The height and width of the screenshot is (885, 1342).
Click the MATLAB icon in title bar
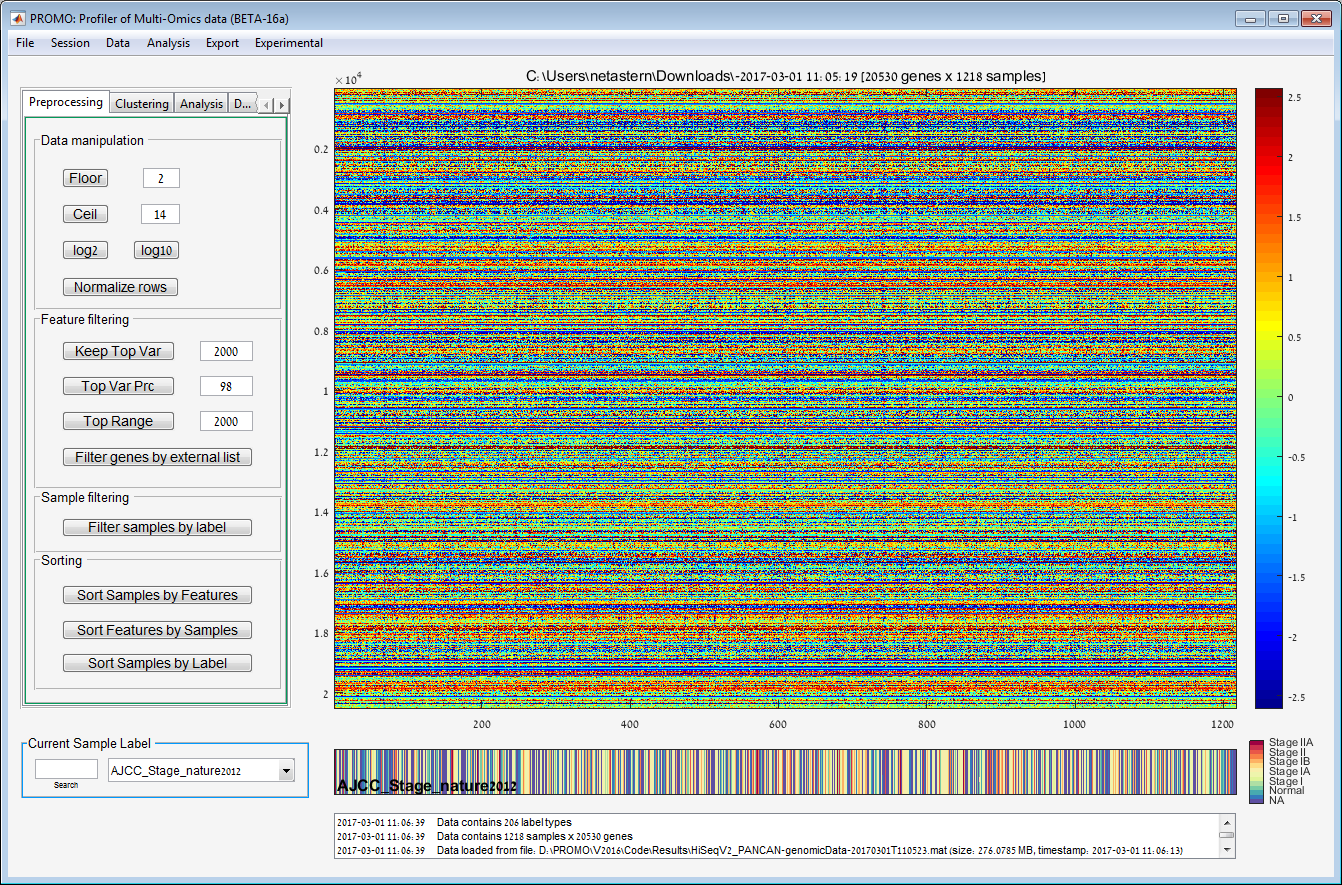pyautogui.click(x=17, y=18)
